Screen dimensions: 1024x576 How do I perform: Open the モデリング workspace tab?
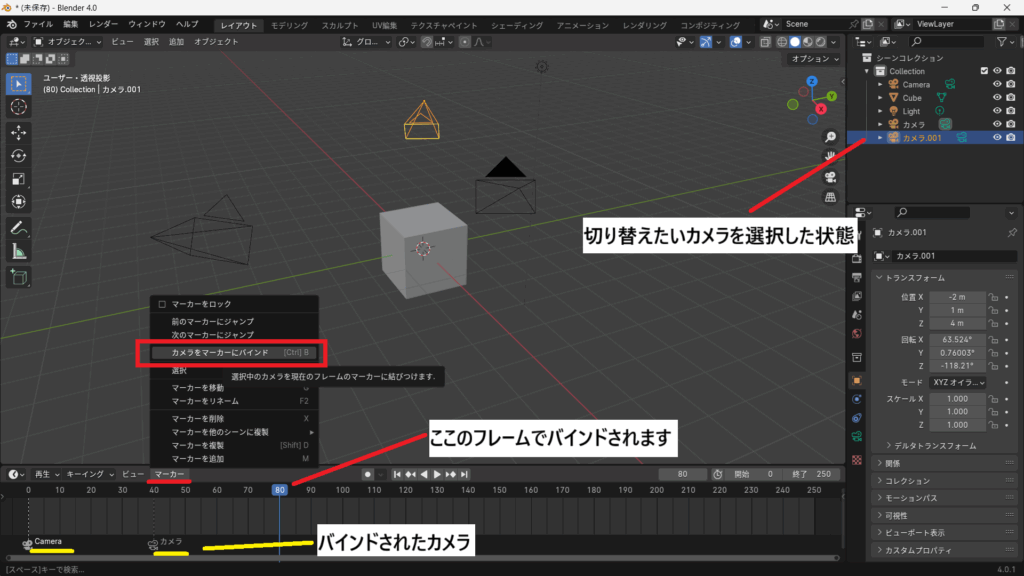point(290,24)
